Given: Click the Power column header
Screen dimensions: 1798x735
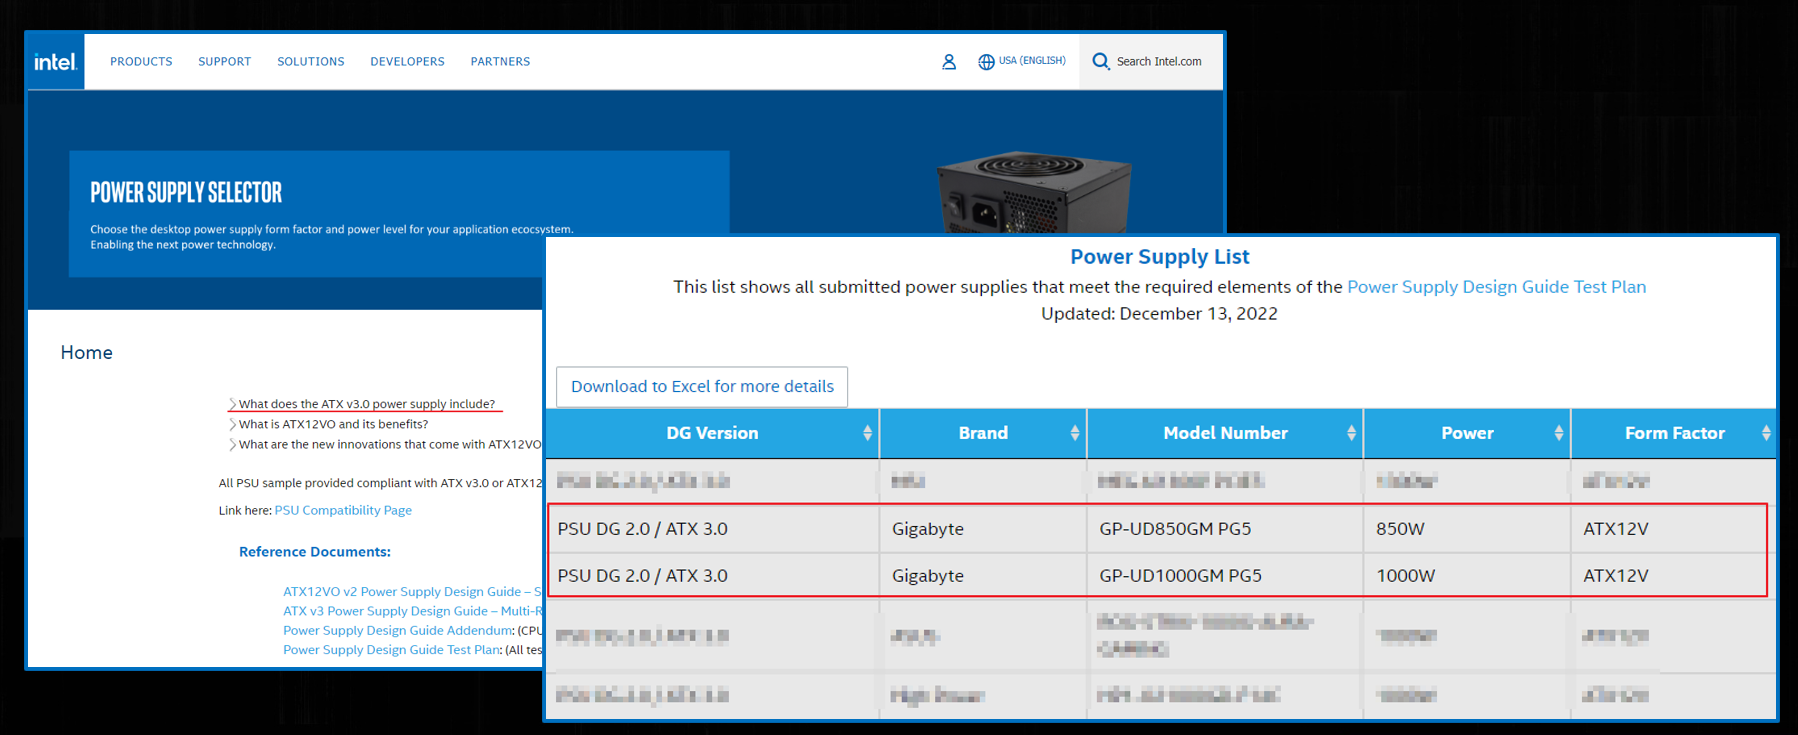Looking at the screenshot, I should (x=1467, y=433).
